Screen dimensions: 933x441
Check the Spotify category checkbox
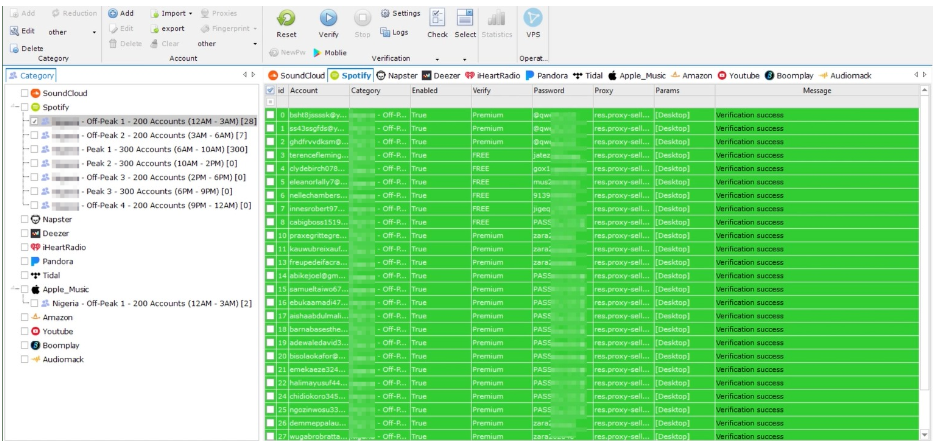[x=24, y=107]
